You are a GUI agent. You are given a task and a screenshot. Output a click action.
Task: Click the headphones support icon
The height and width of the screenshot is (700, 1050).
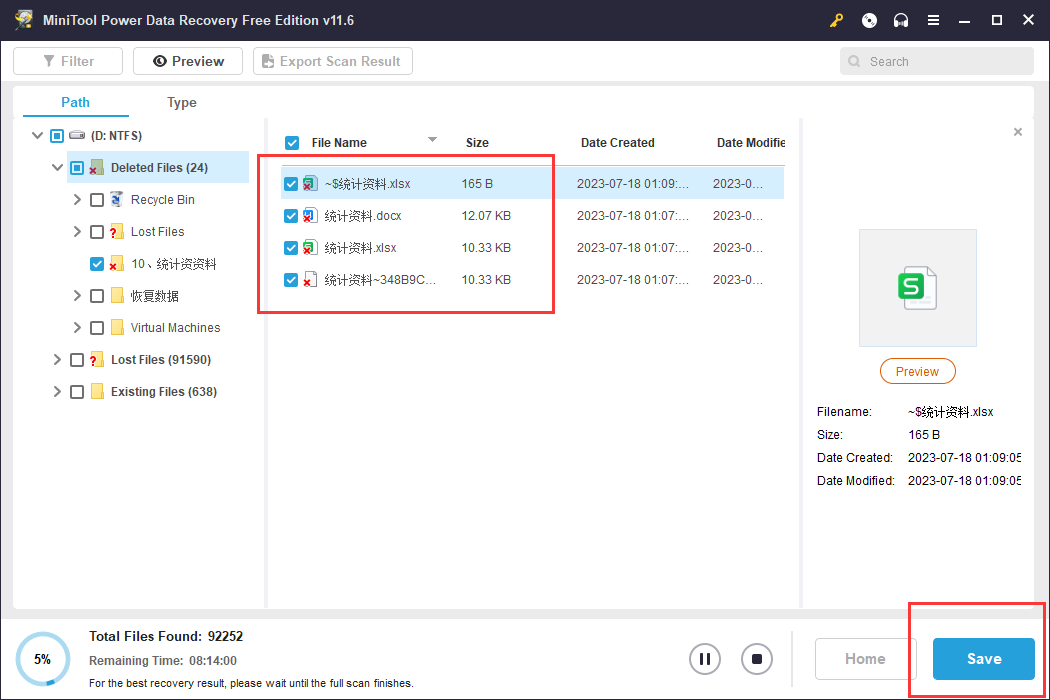tap(901, 20)
